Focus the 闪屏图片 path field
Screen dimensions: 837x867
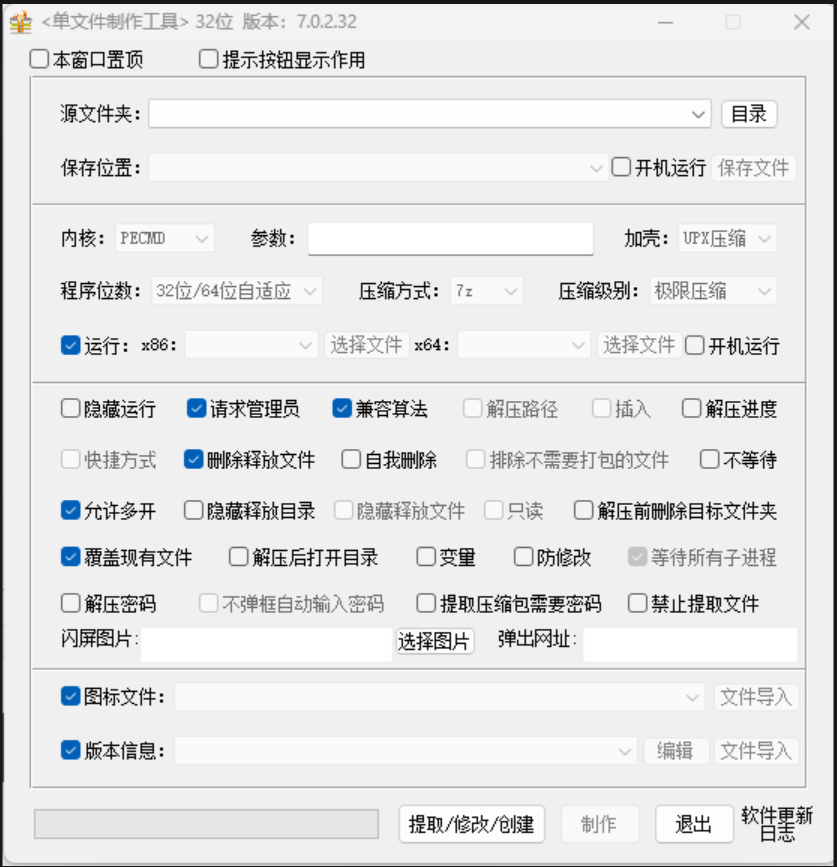(x=266, y=644)
